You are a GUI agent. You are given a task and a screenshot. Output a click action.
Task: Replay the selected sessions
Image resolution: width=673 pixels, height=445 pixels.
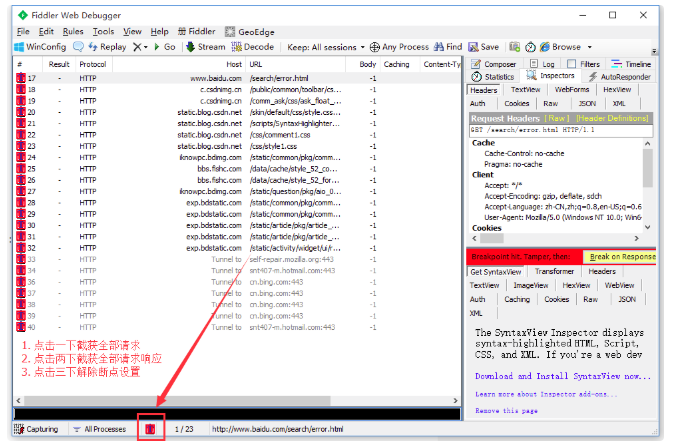point(107,47)
